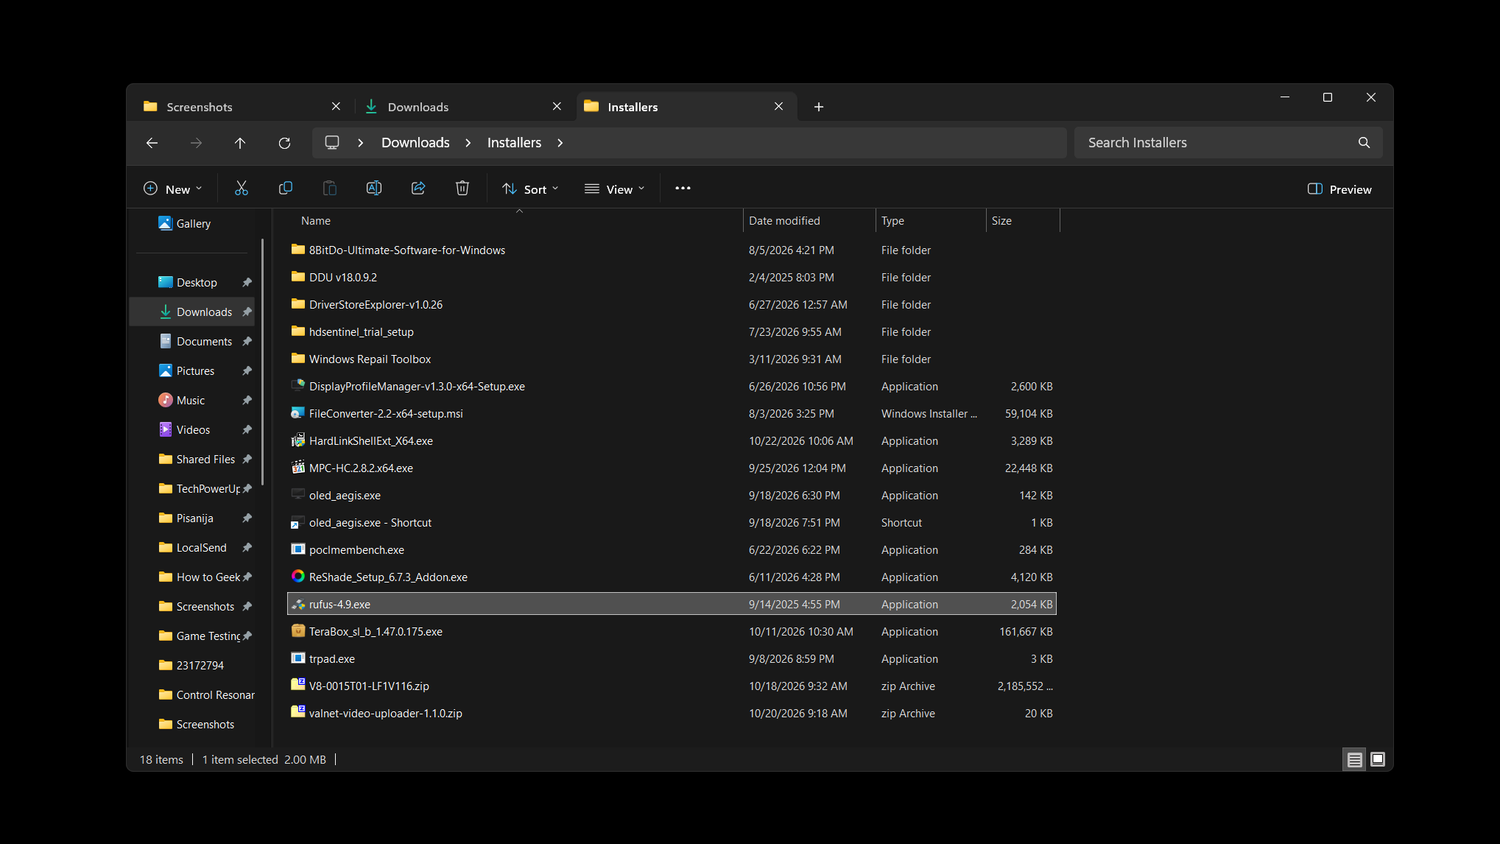
Task: Click the TeraBox installer file icon
Action: click(x=298, y=631)
